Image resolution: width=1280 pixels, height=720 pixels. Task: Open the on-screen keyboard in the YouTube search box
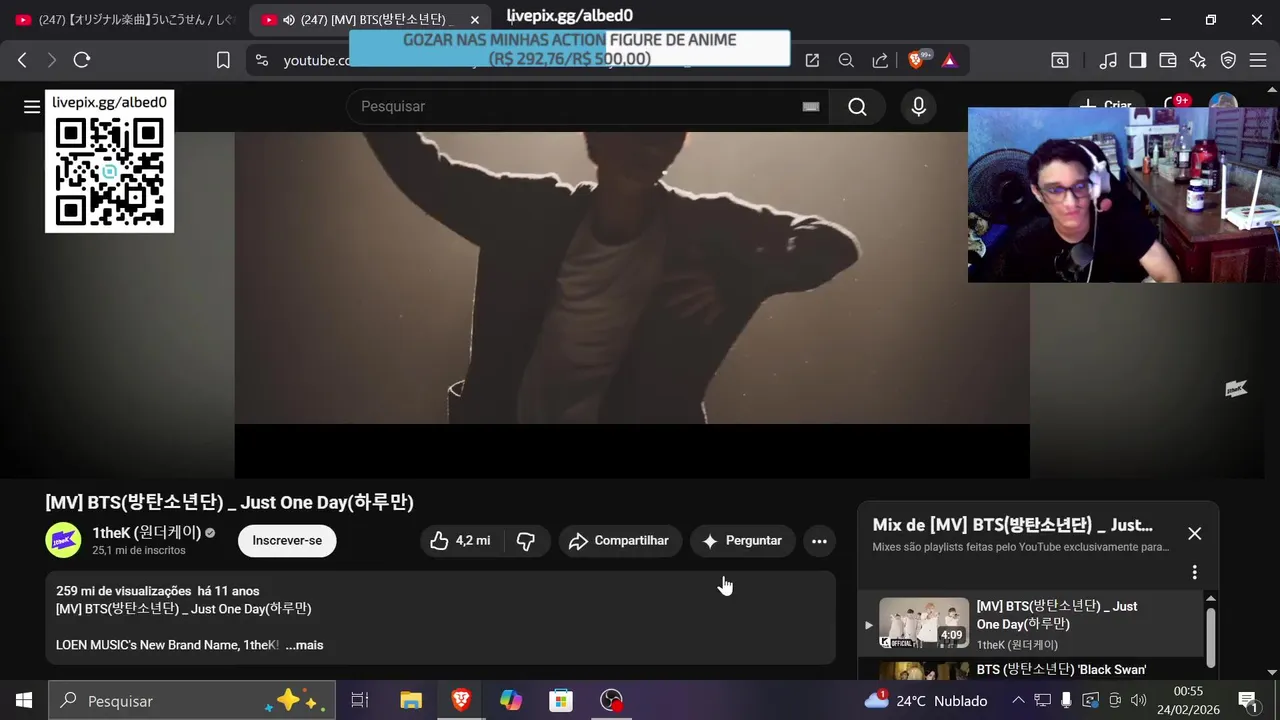(x=811, y=106)
